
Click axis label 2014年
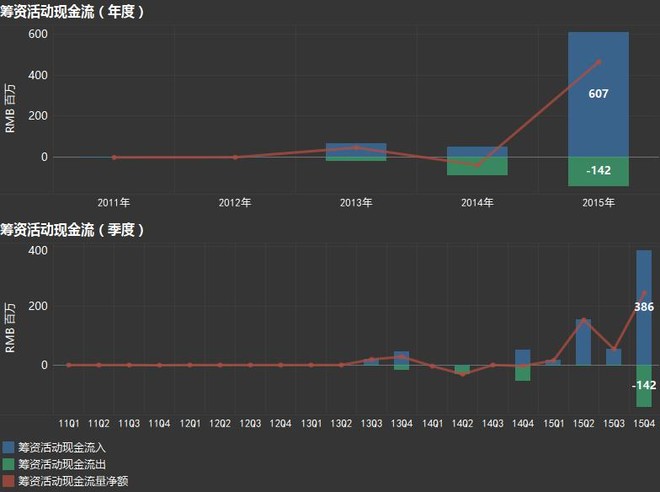point(477,203)
